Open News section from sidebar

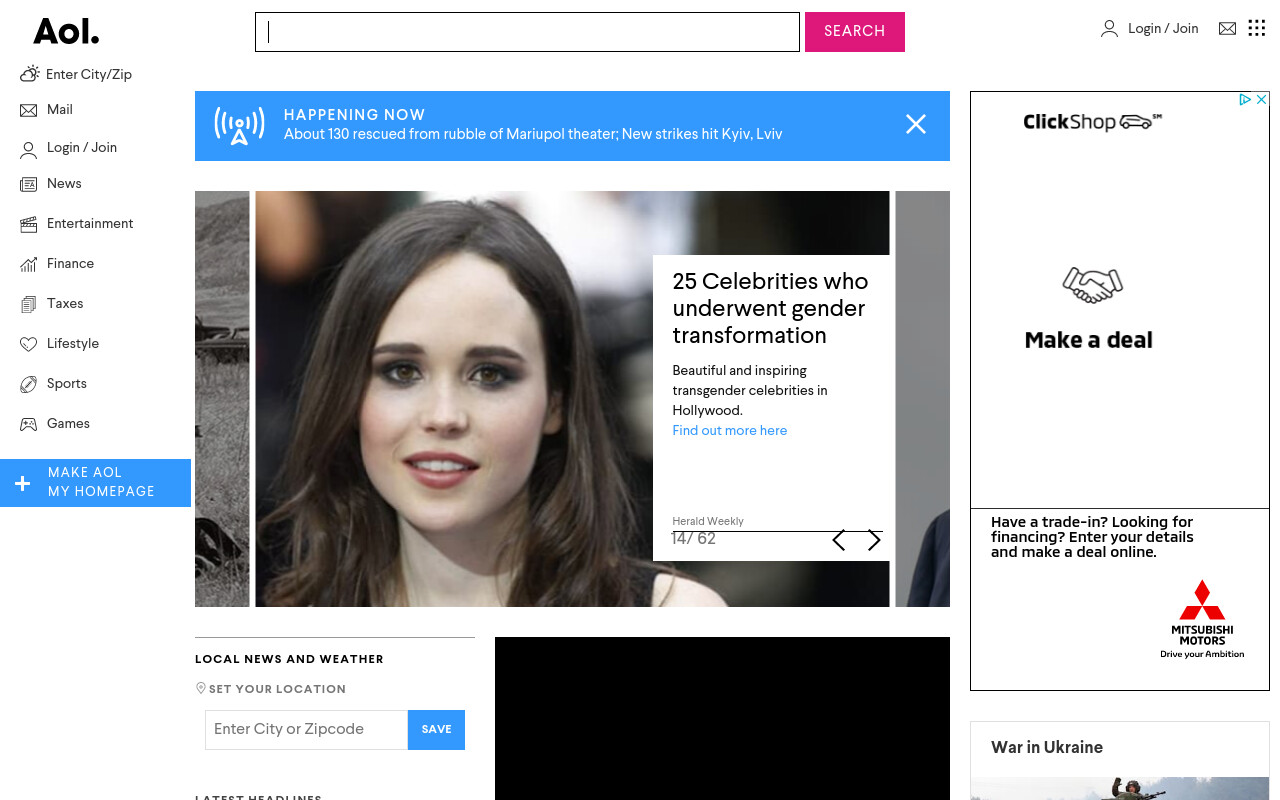[64, 184]
